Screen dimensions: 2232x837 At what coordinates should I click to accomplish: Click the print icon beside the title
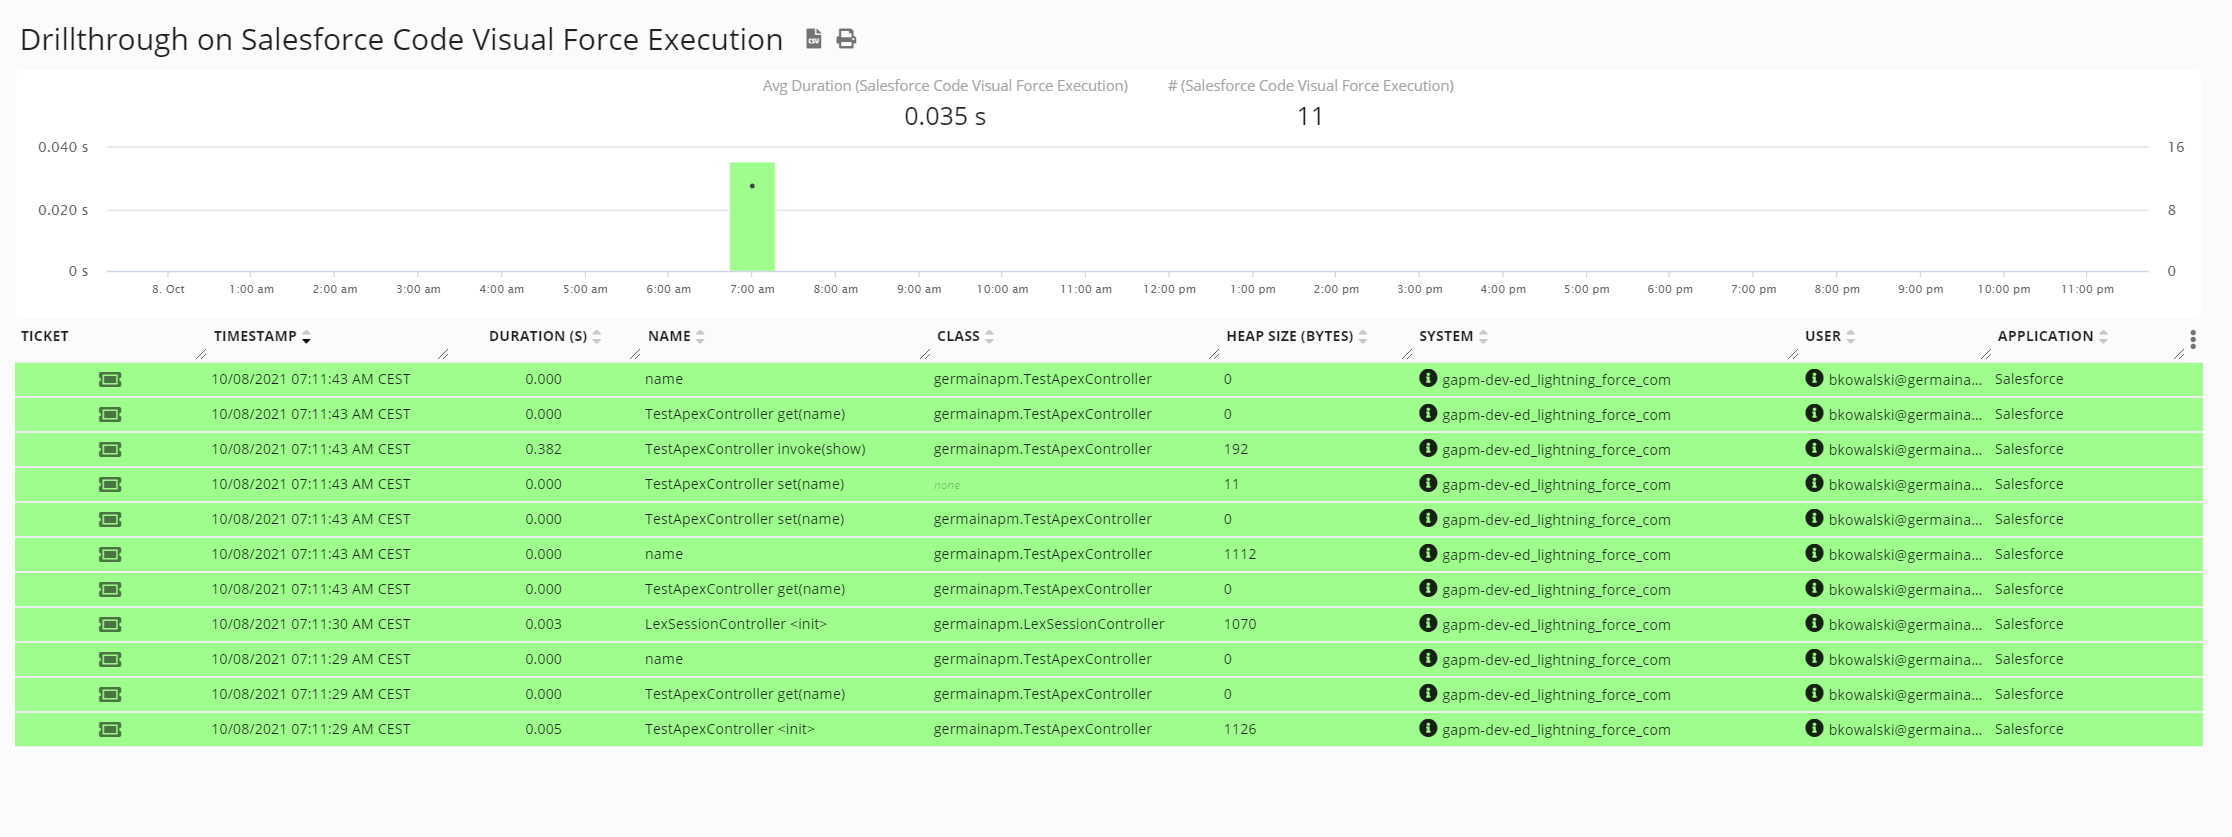pos(846,39)
